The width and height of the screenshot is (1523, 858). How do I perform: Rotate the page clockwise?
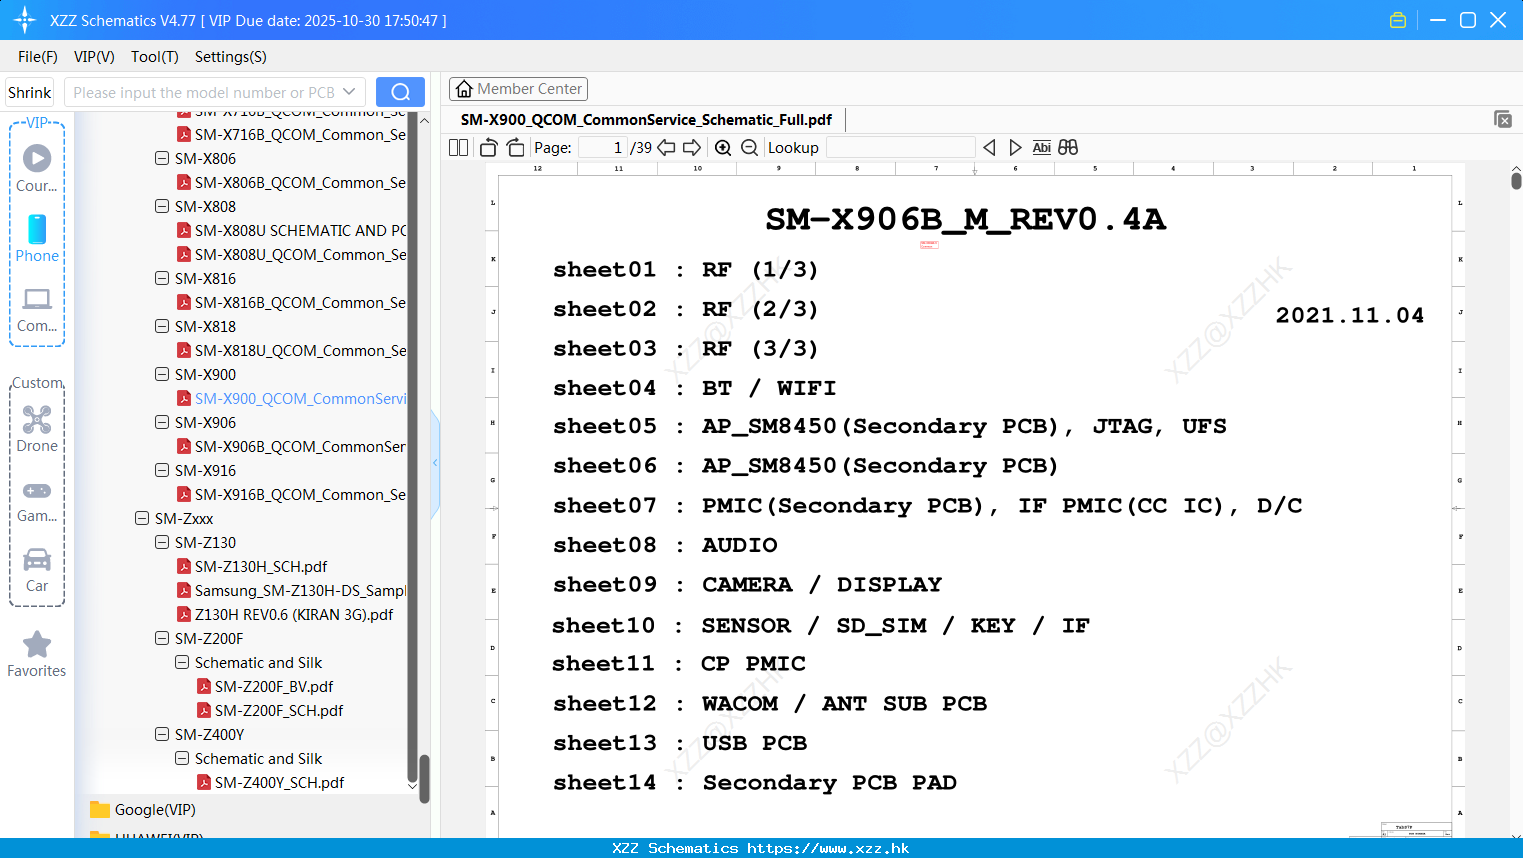pyautogui.click(x=516, y=148)
